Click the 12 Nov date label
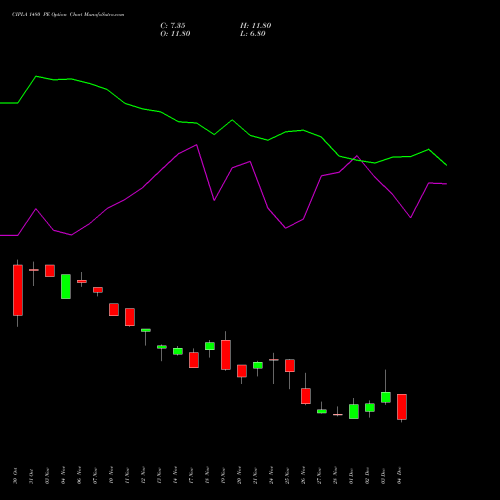The width and height of the screenshot is (500, 500). [143, 476]
